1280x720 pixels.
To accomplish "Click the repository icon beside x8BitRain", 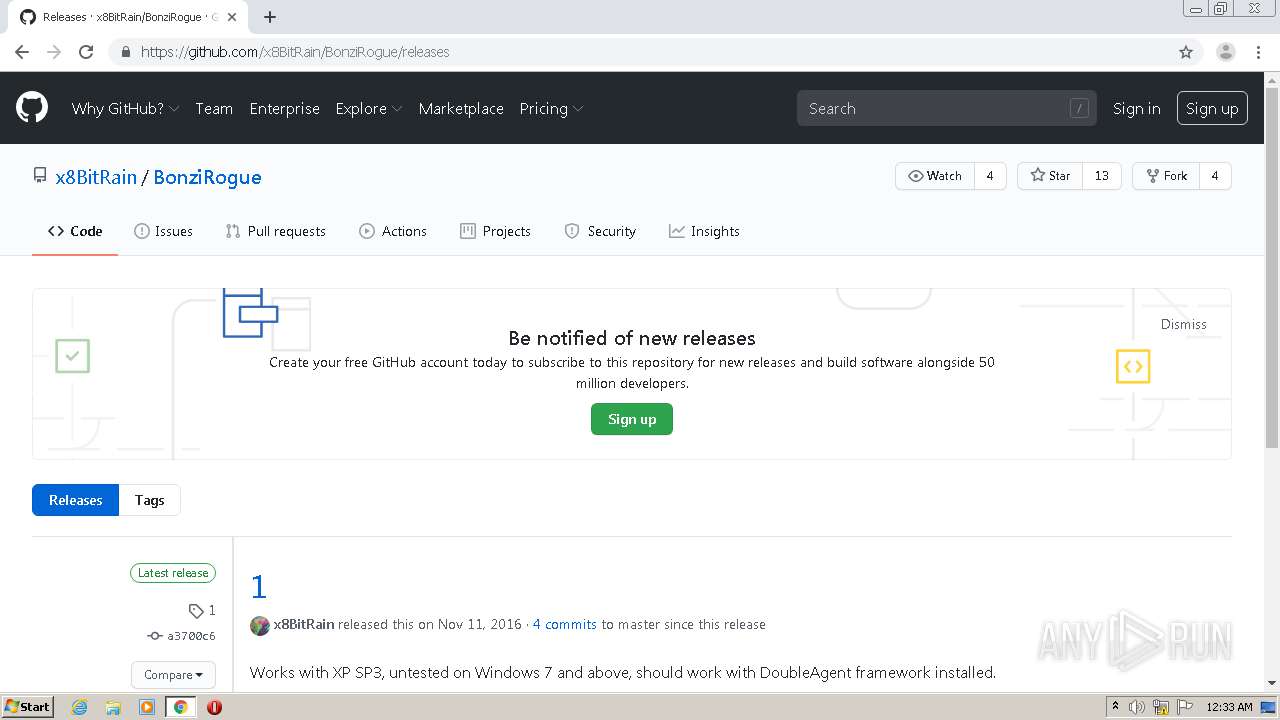I will 40,176.
